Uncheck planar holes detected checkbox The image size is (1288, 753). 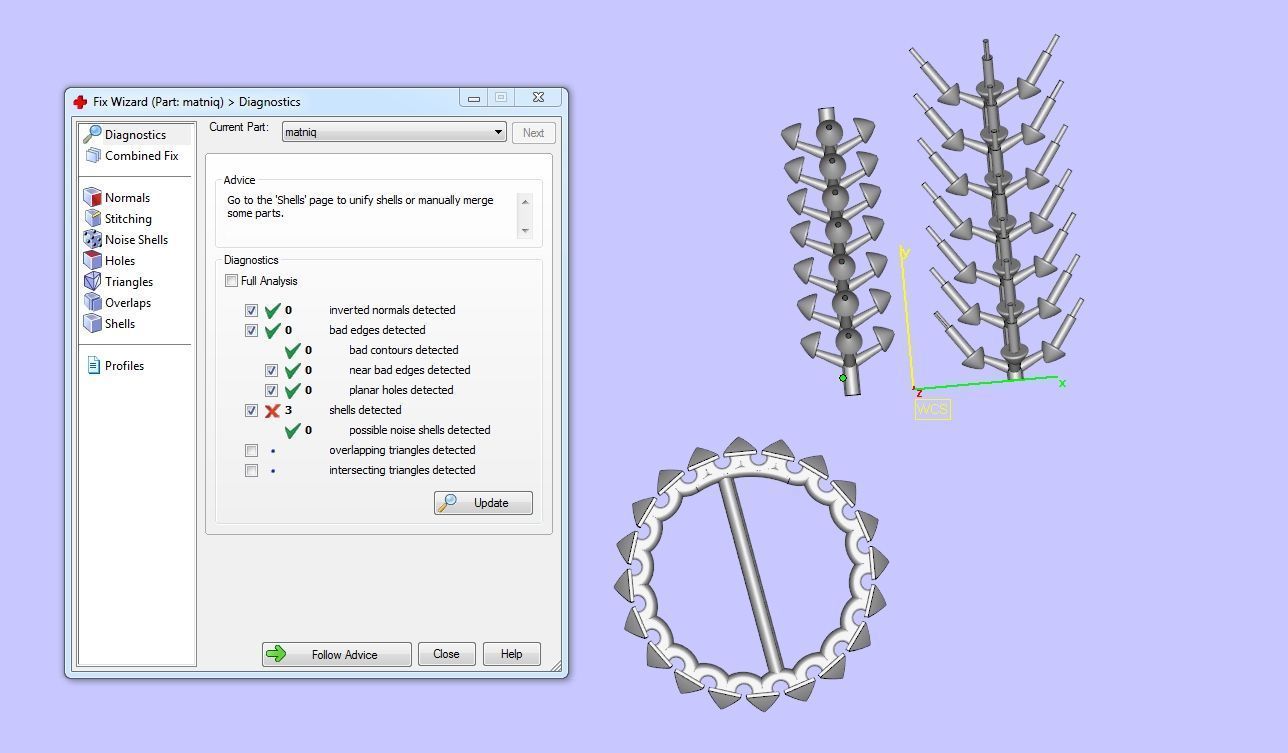271,390
